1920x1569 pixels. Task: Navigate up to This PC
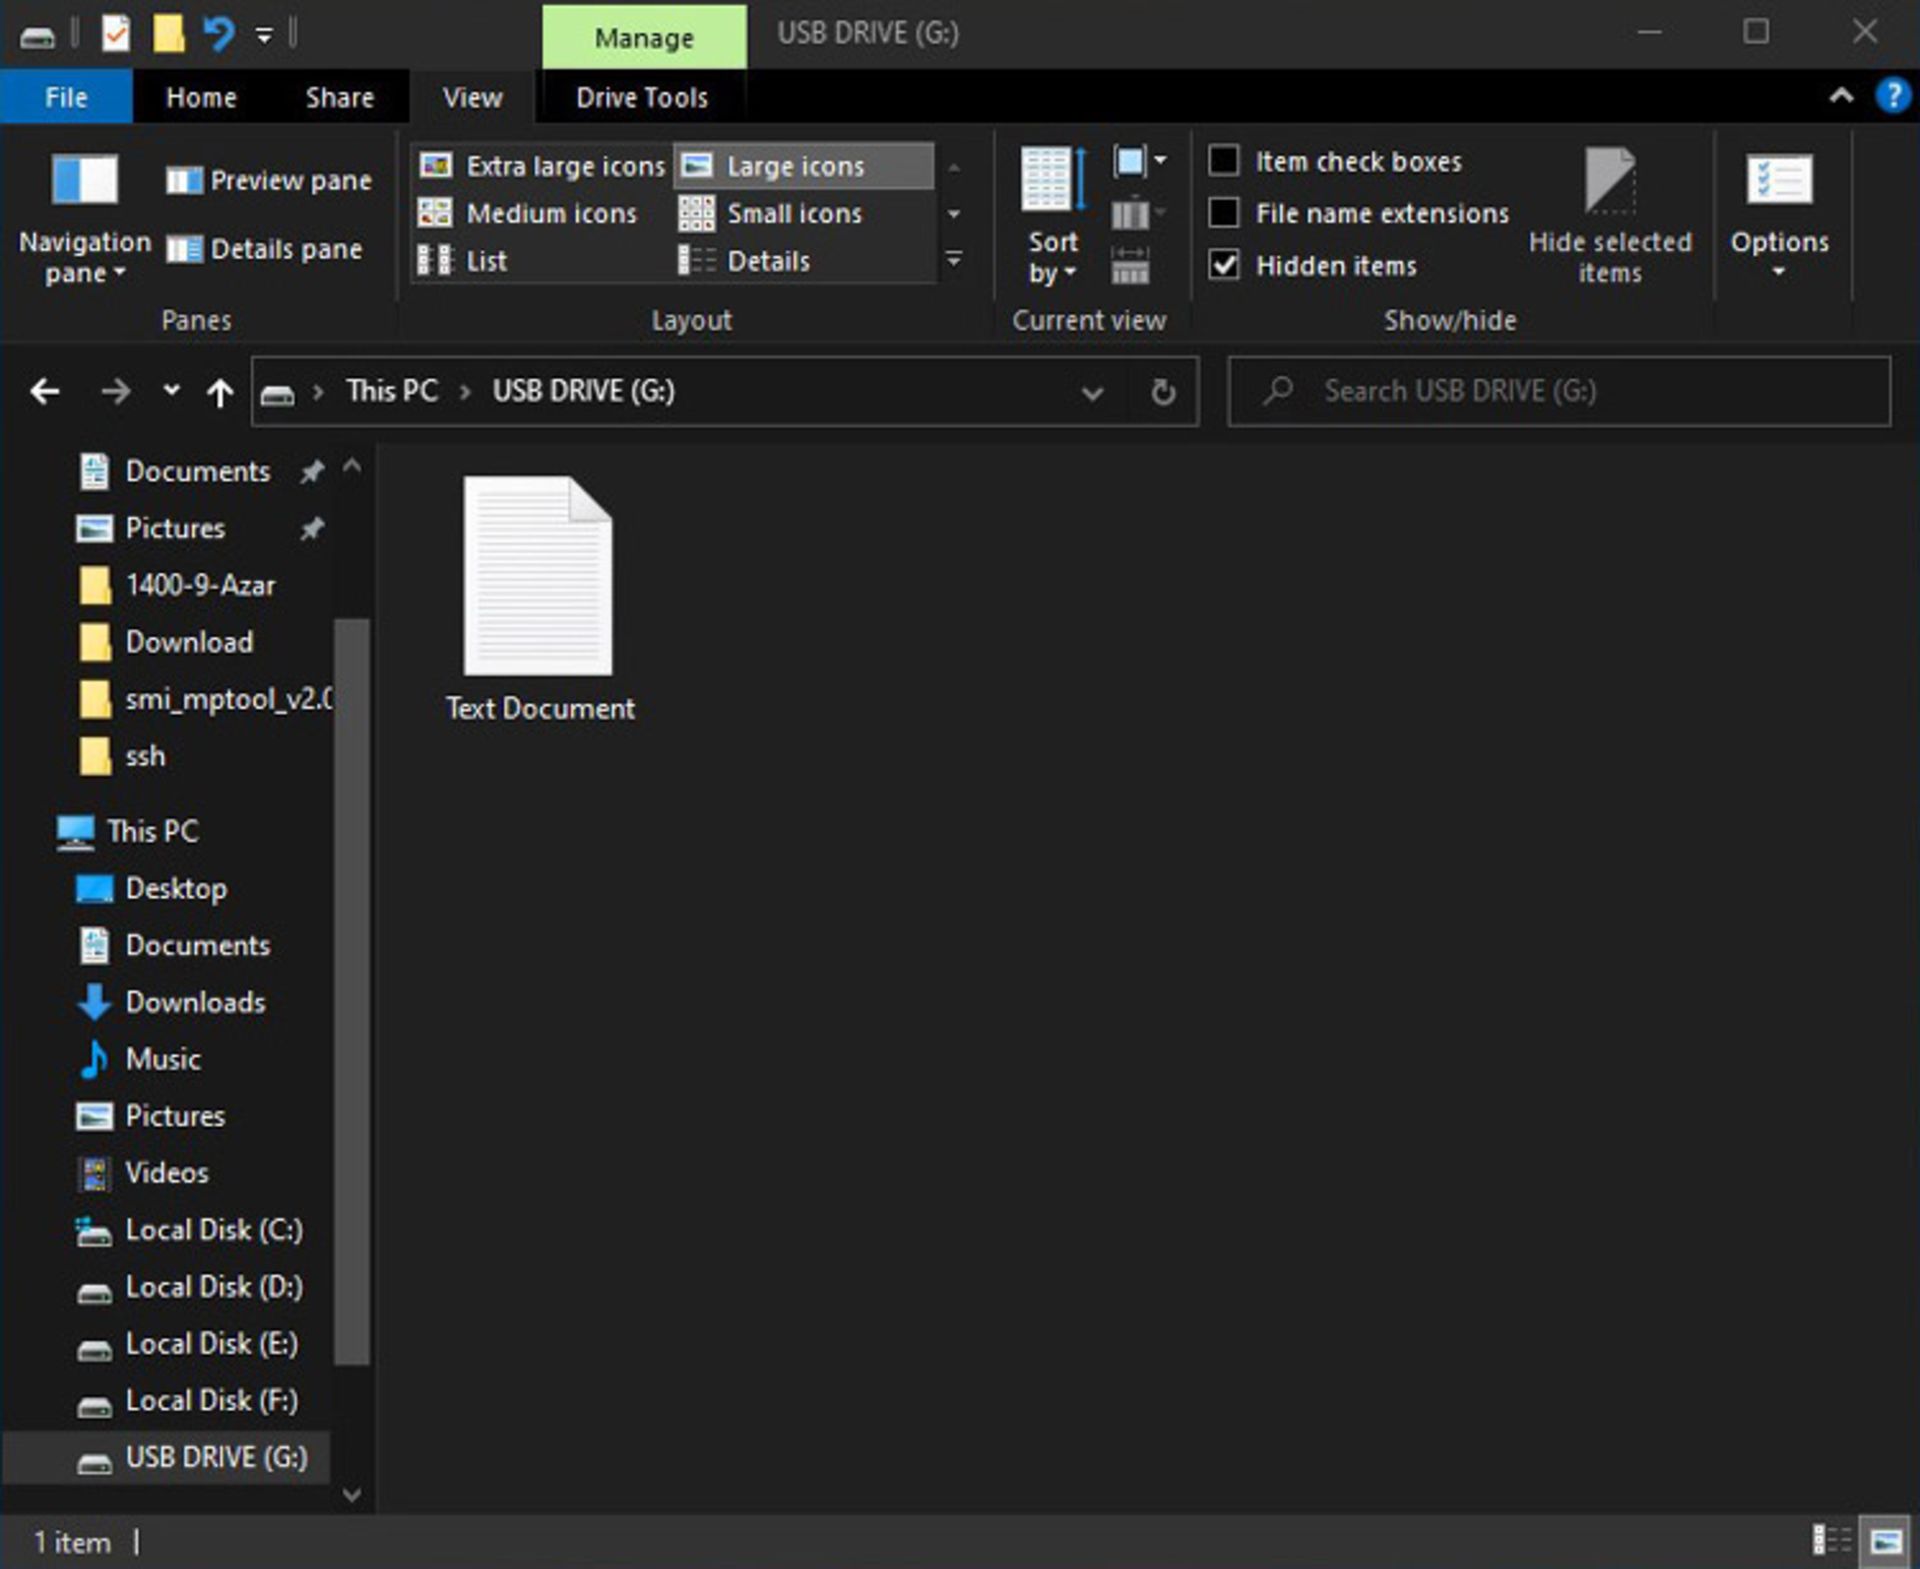[x=219, y=391]
